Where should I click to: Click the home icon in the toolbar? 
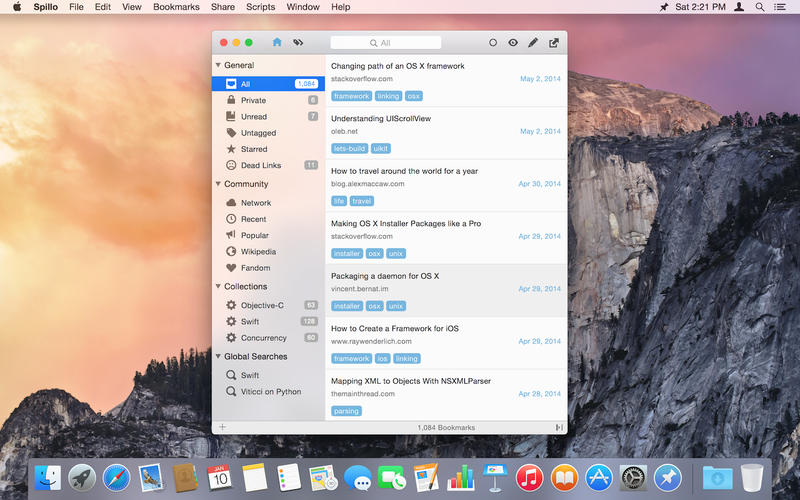276,43
